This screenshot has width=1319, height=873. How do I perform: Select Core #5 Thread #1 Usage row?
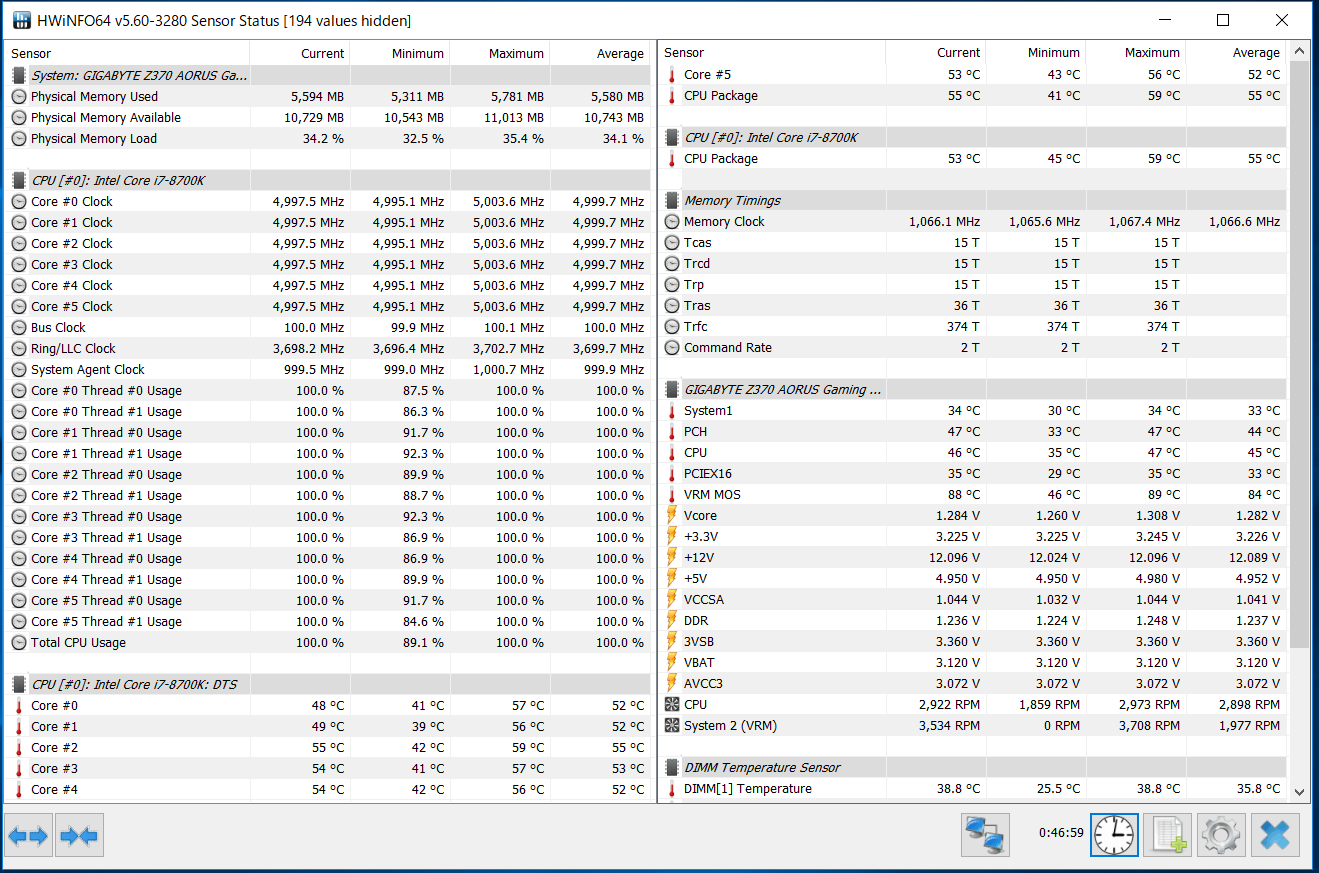(x=328, y=621)
